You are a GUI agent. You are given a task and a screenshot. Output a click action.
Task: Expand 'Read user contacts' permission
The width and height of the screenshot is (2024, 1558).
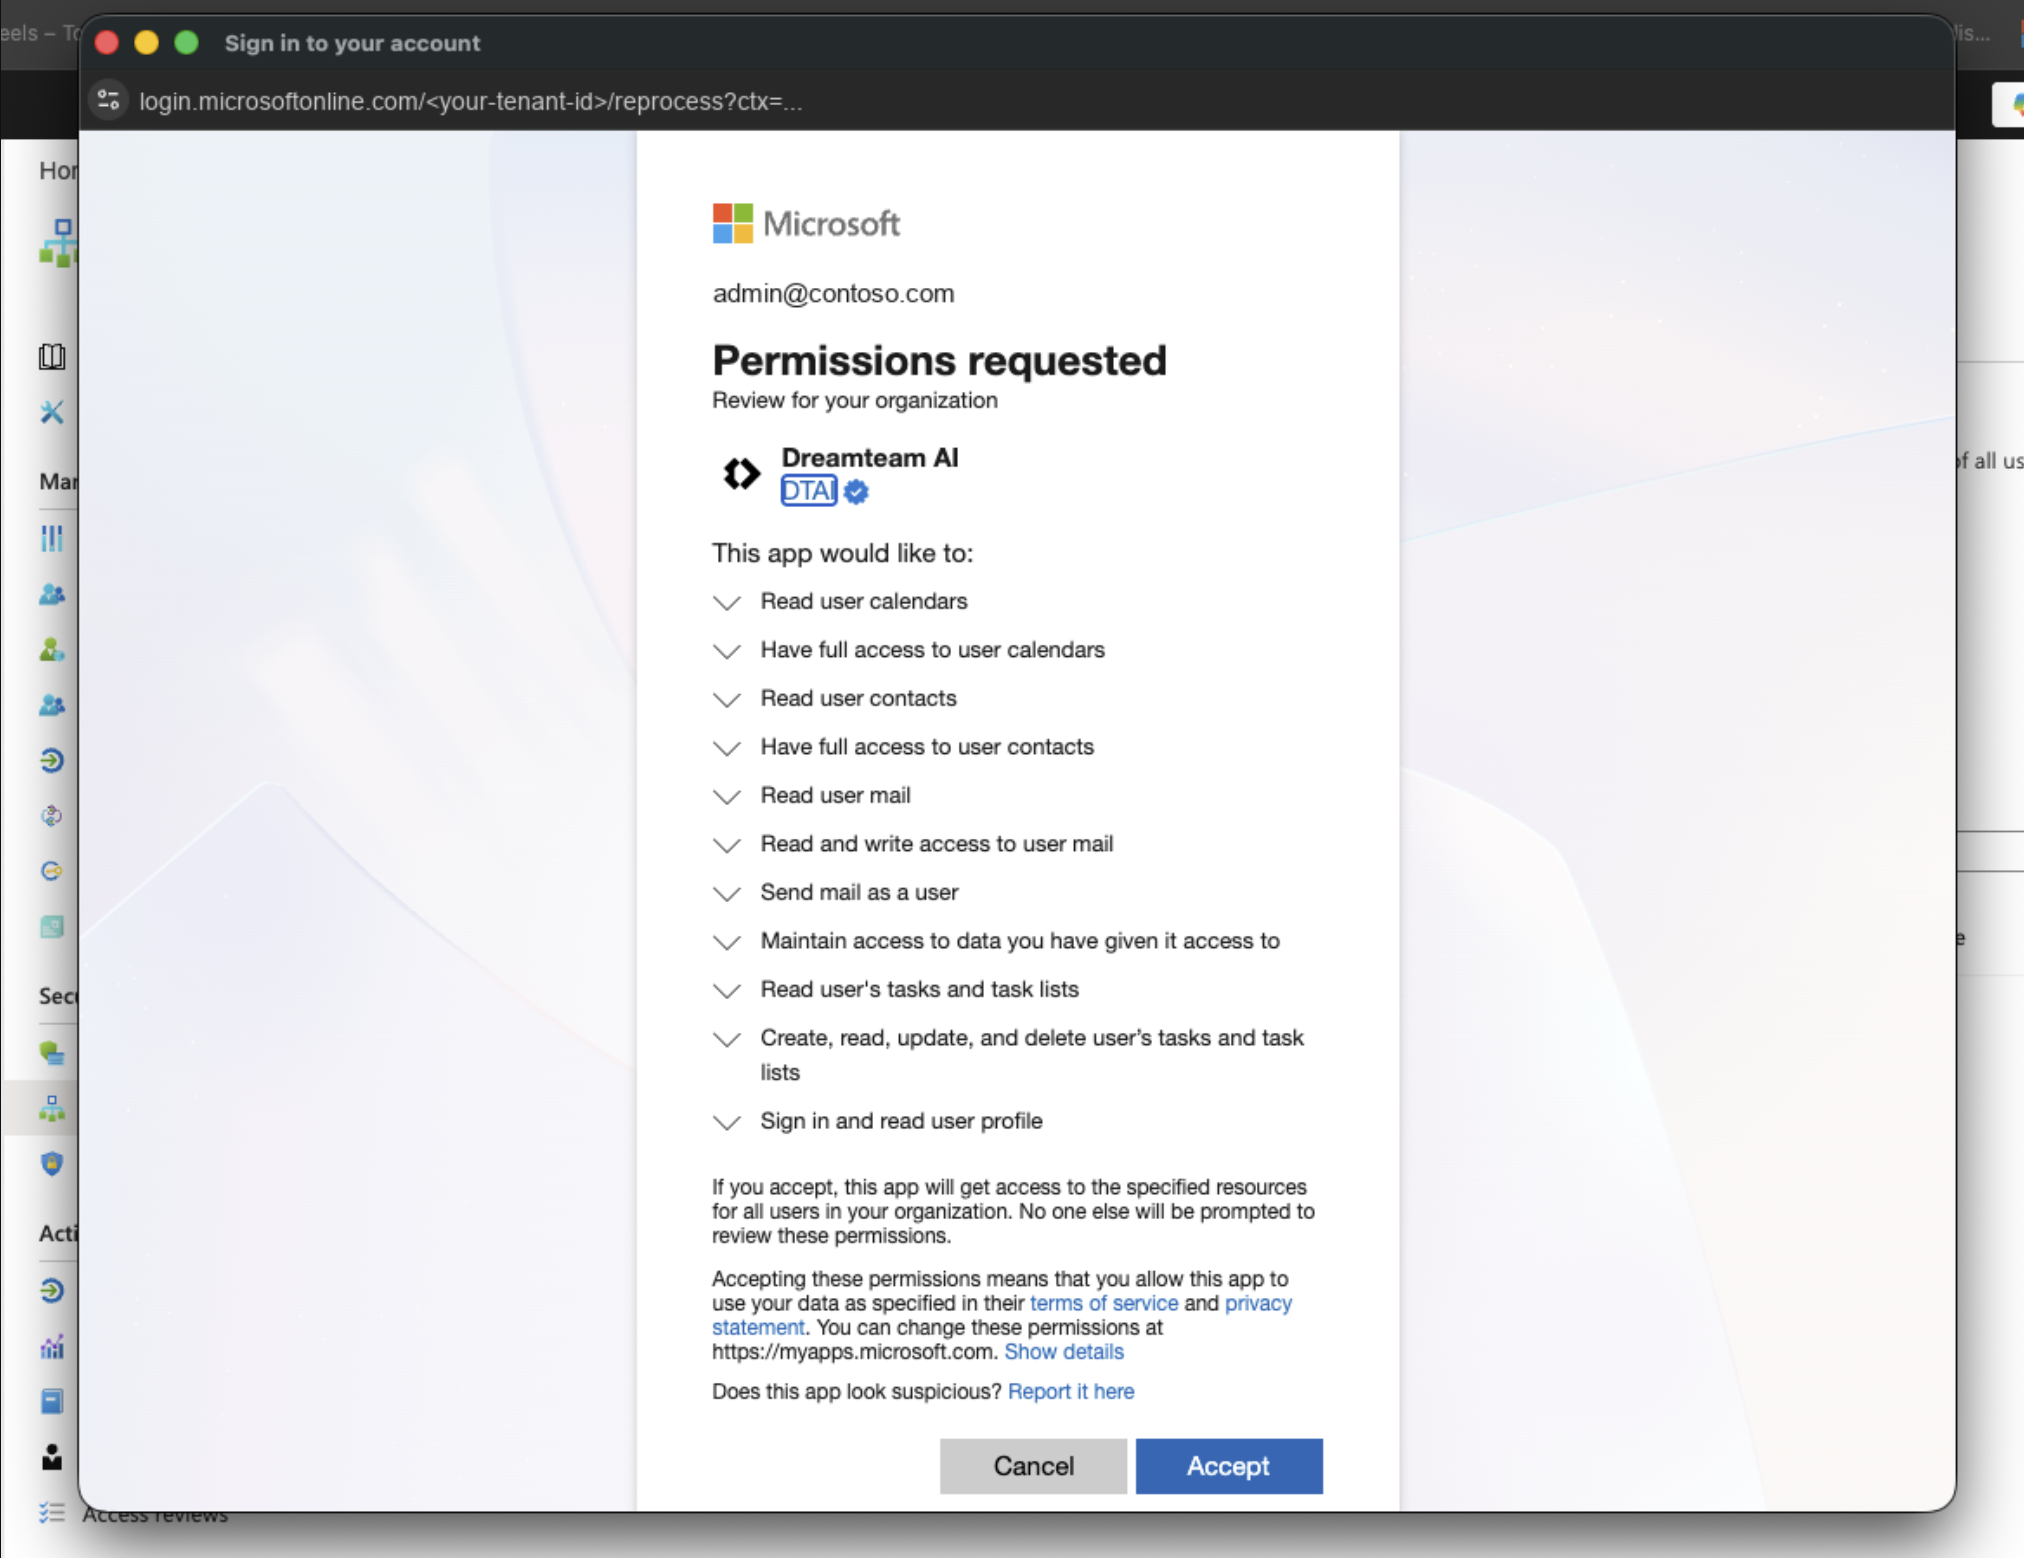[x=727, y=699]
